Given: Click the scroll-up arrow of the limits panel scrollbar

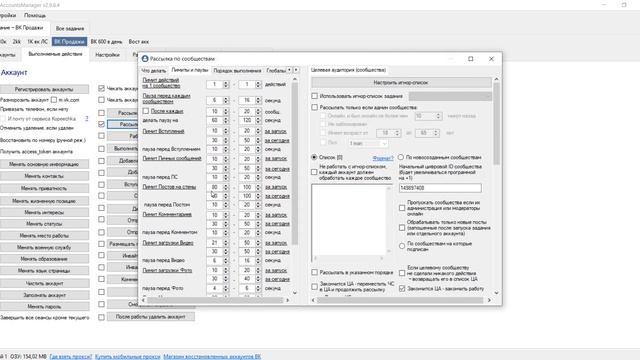Looking at the screenshot, I should point(295,79).
